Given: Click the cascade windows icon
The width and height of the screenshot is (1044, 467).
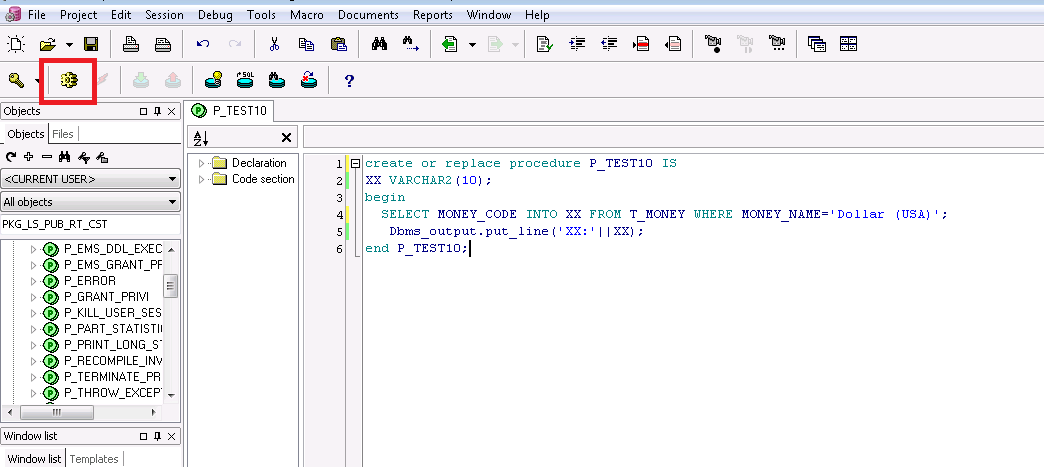Looking at the screenshot, I should (x=816, y=45).
